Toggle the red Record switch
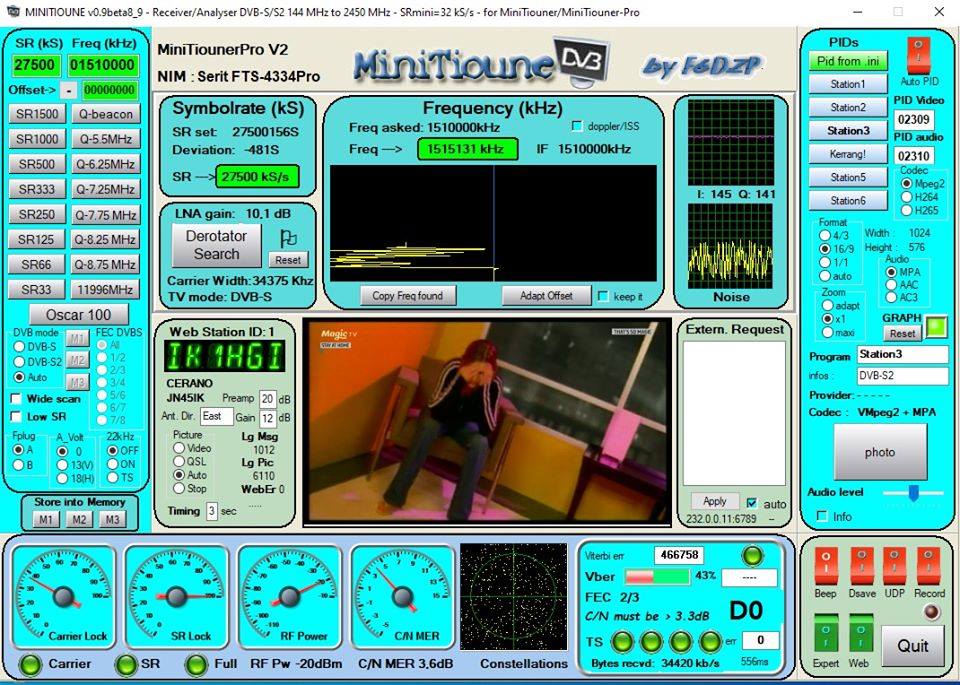Viewport: 960px width, 685px height. 928,566
